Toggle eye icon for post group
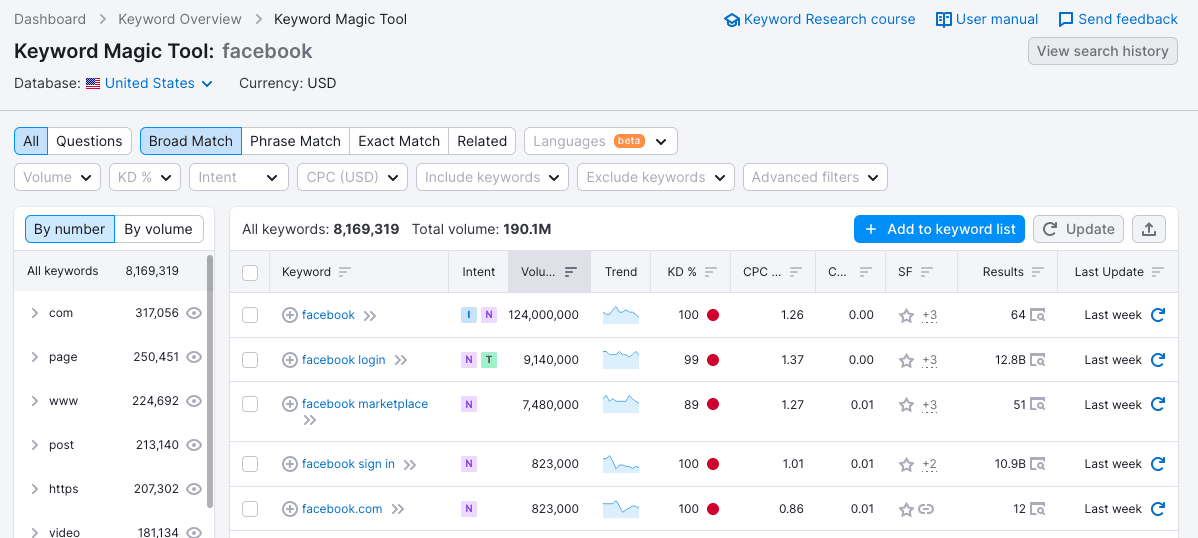The width and height of the screenshot is (1198, 538). tap(194, 445)
